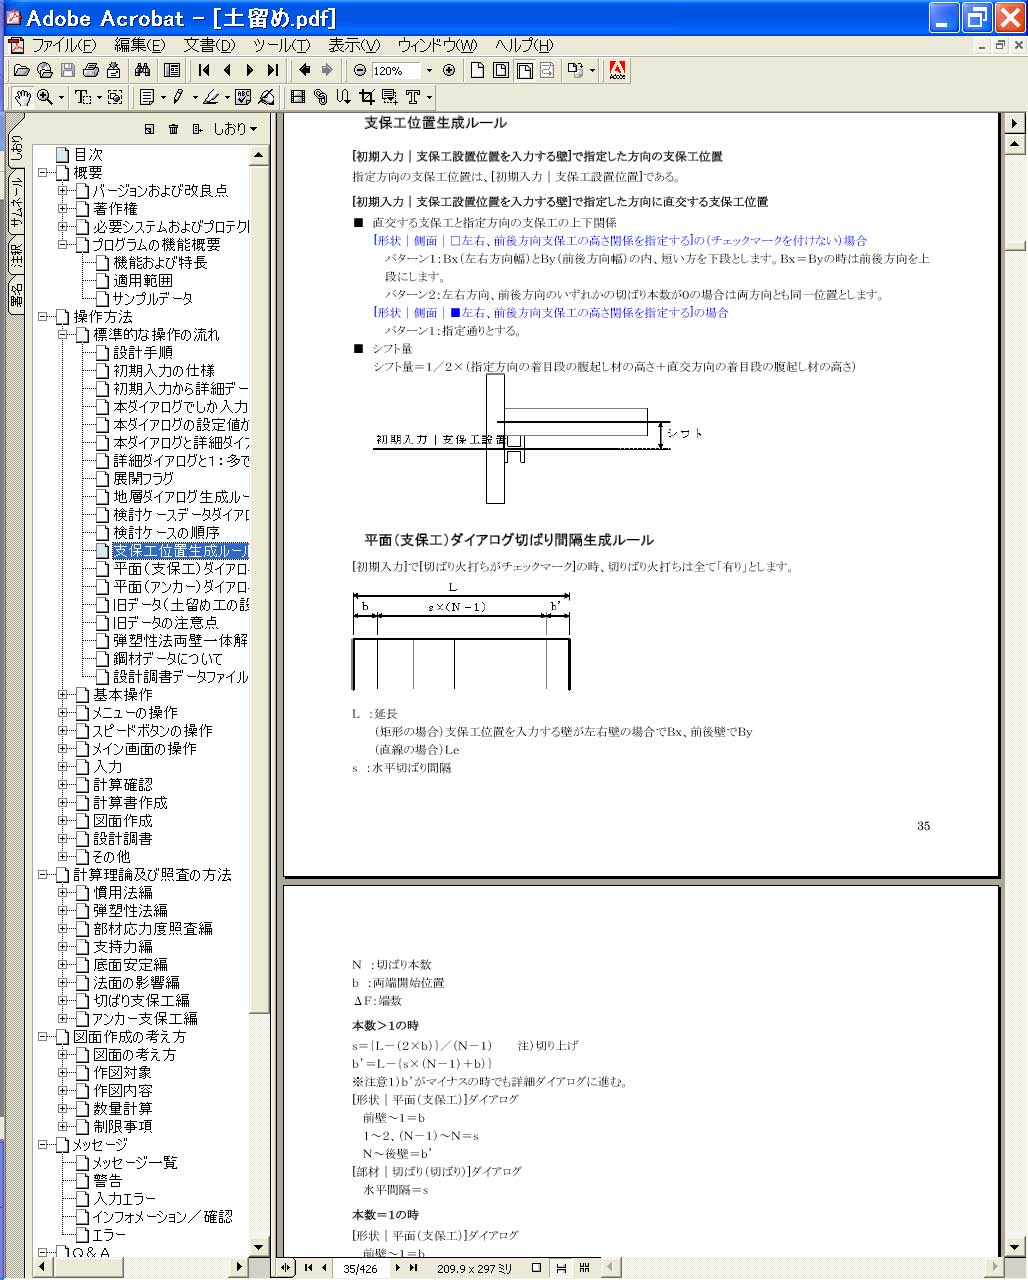
Task: Select the Hand tool
Action: pos(21,97)
